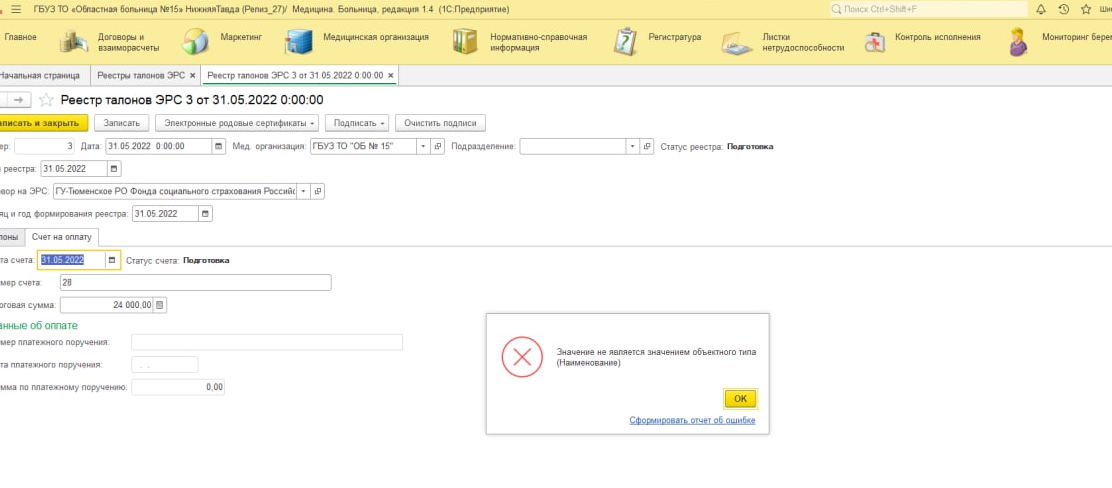
Task: Expand the Подразделение dropdown list
Action: pyautogui.click(x=632, y=146)
